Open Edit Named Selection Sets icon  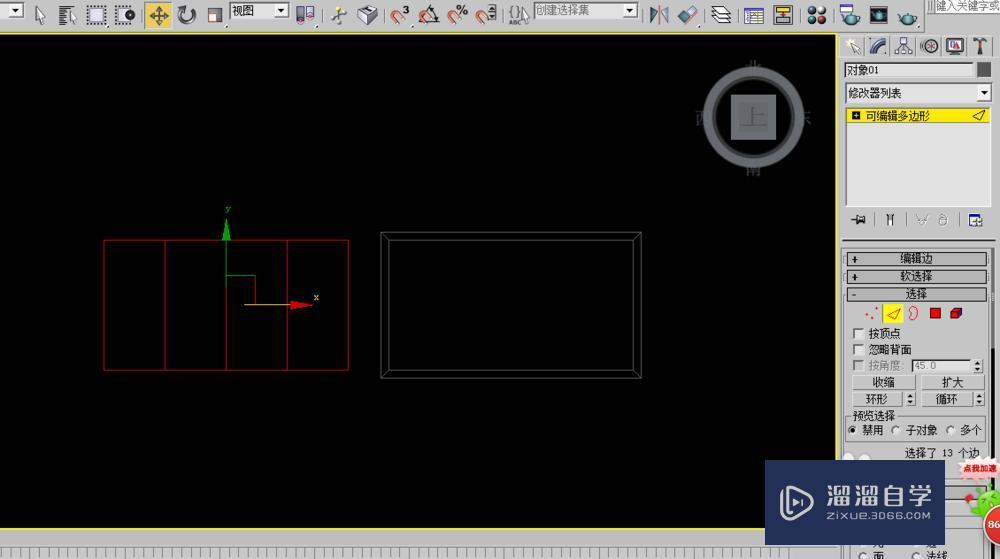click(x=518, y=15)
